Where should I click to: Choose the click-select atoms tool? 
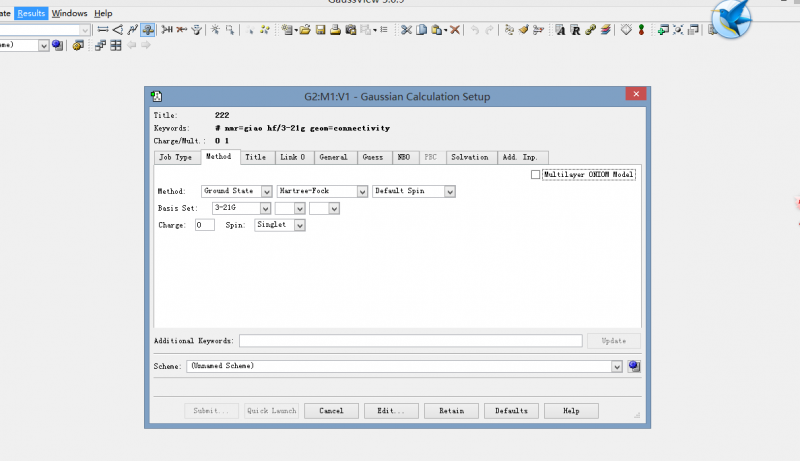point(215,30)
